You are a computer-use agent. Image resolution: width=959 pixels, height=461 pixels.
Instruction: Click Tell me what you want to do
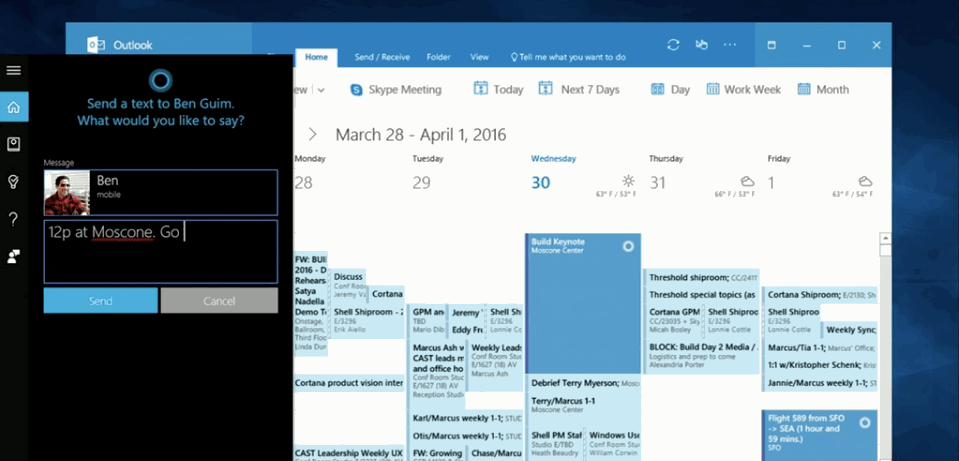click(x=568, y=57)
